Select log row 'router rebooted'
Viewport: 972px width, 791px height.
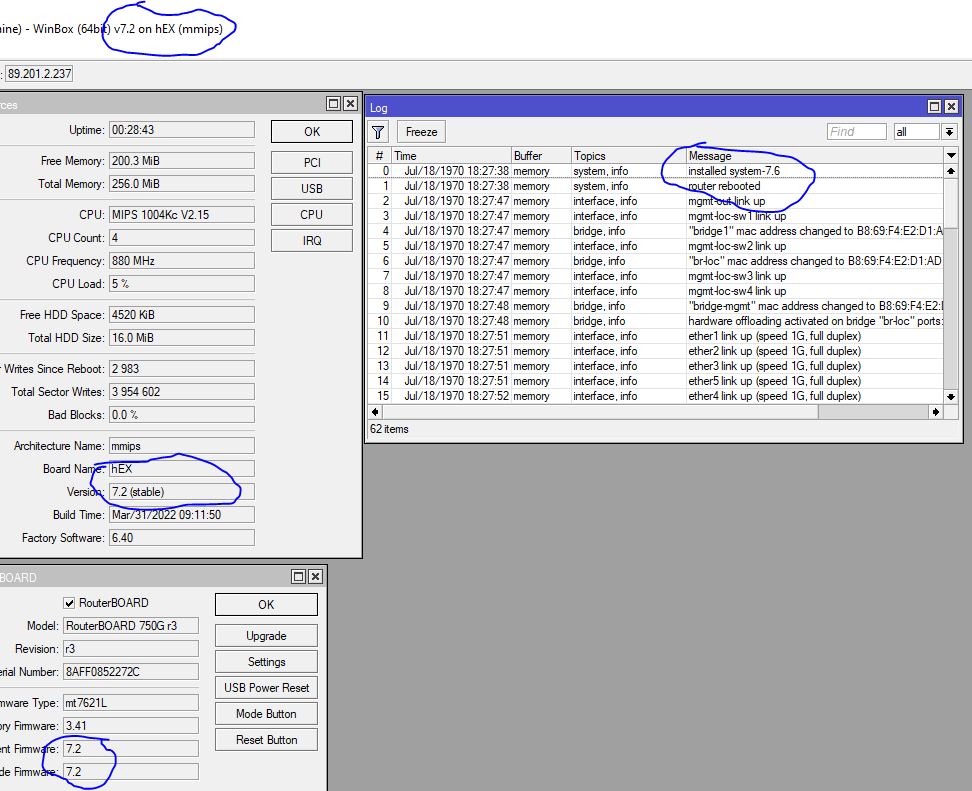pyautogui.click(x=656, y=186)
